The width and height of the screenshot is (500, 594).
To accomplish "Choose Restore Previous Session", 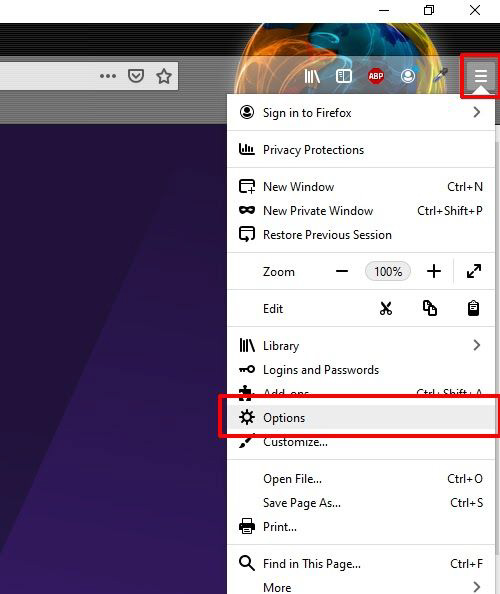I will pos(361,234).
